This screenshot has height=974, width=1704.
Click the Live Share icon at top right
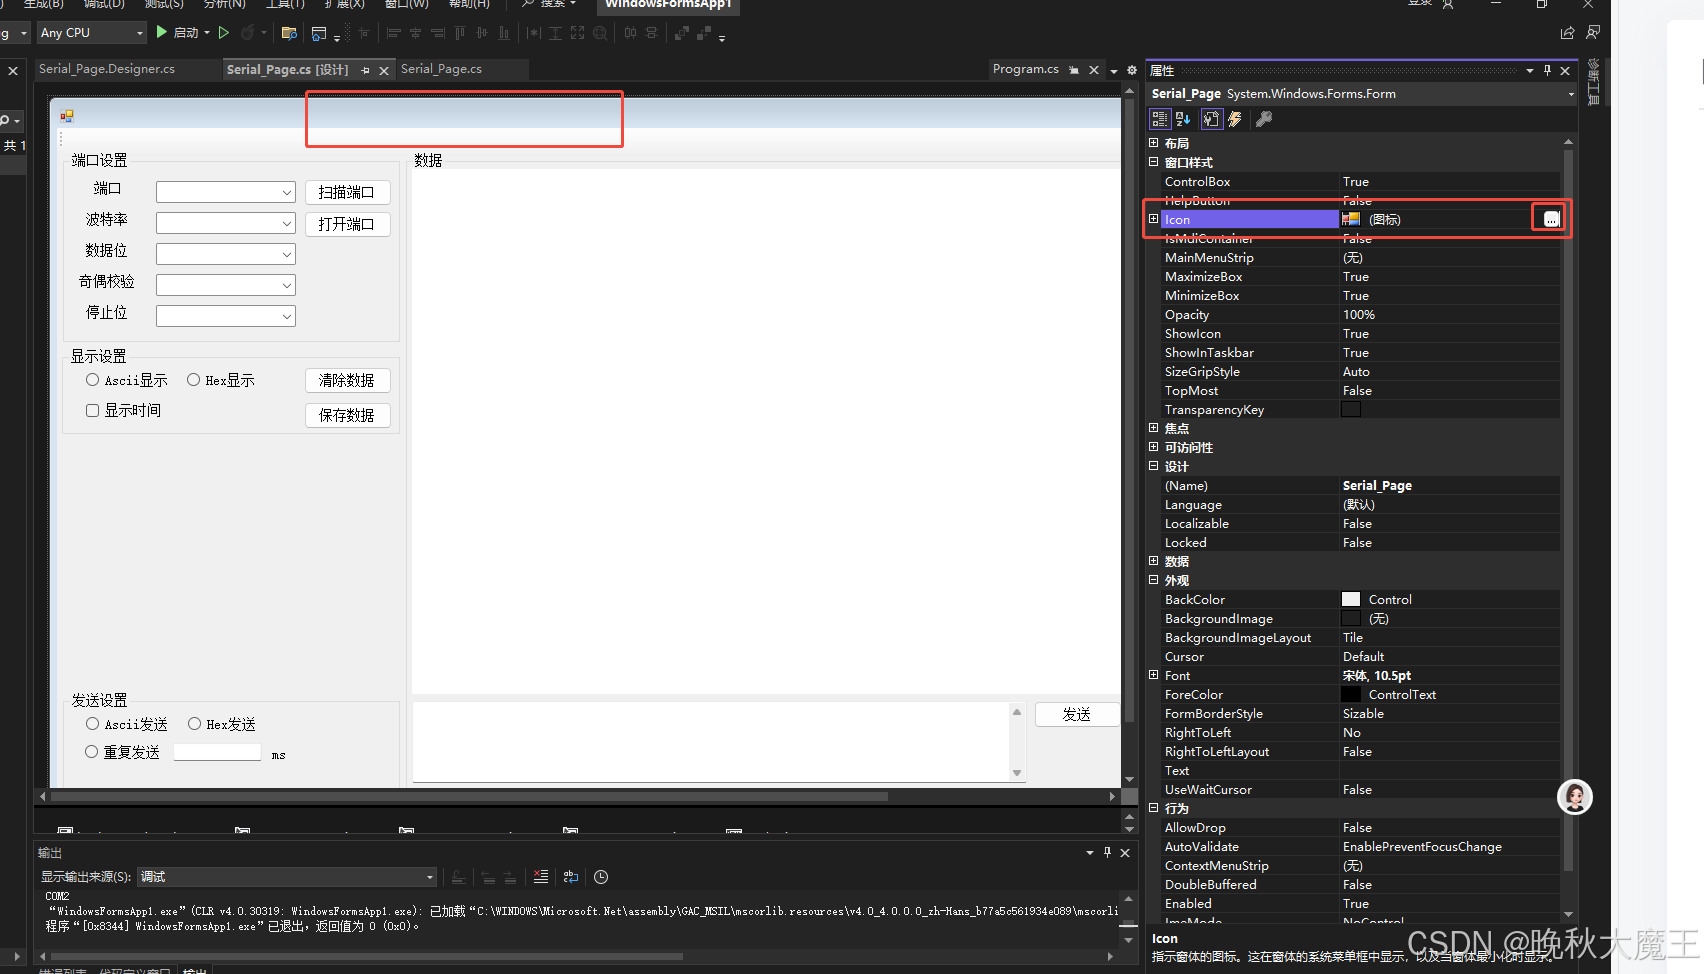click(1567, 33)
